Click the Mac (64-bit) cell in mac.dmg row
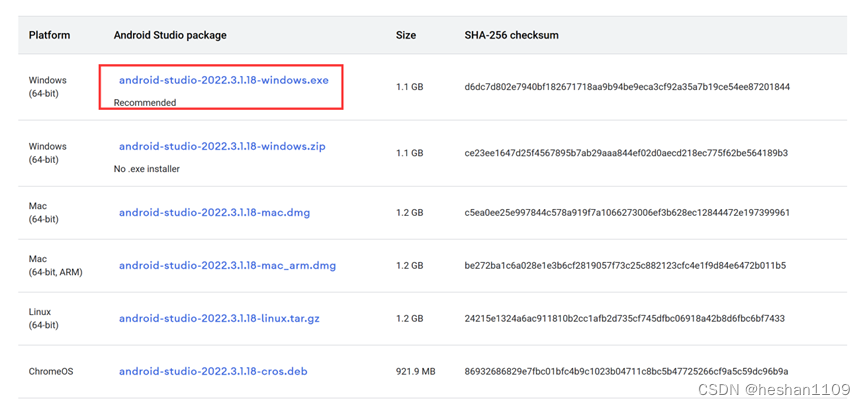The width and height of the screenshot is (865, 405). tap(44, 212)
